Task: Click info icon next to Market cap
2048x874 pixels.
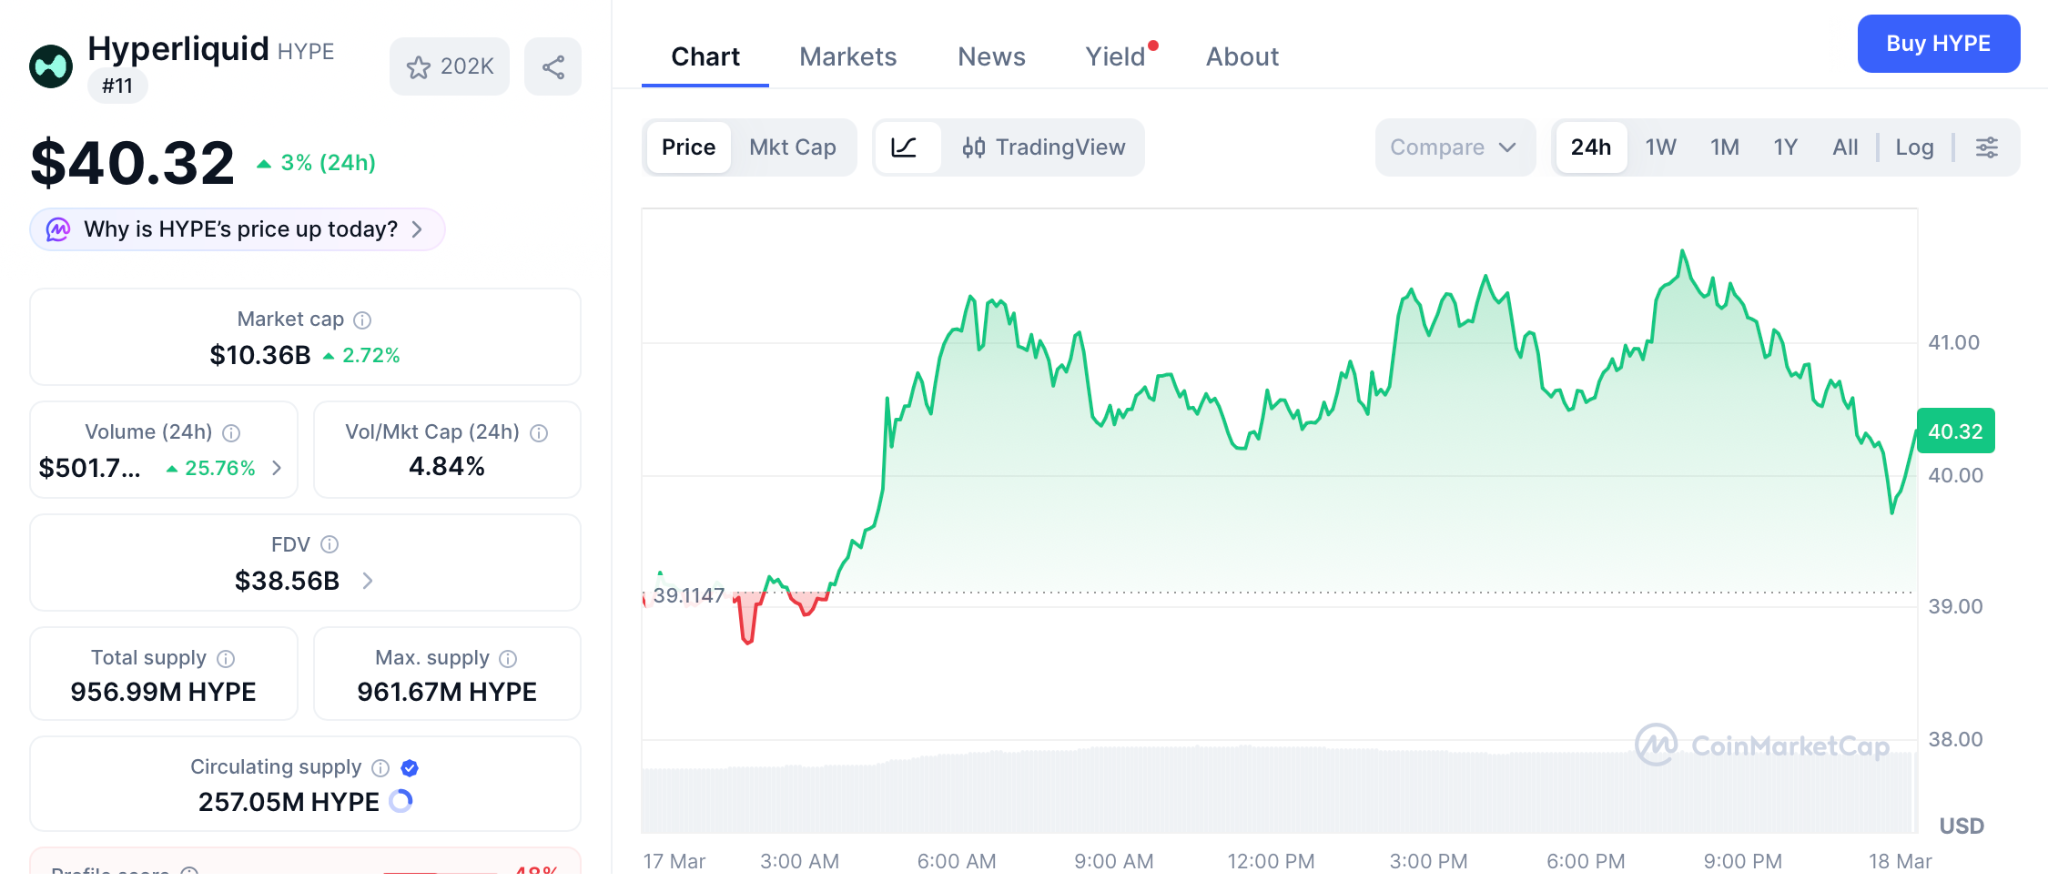Action: click(x=363, y=320)
